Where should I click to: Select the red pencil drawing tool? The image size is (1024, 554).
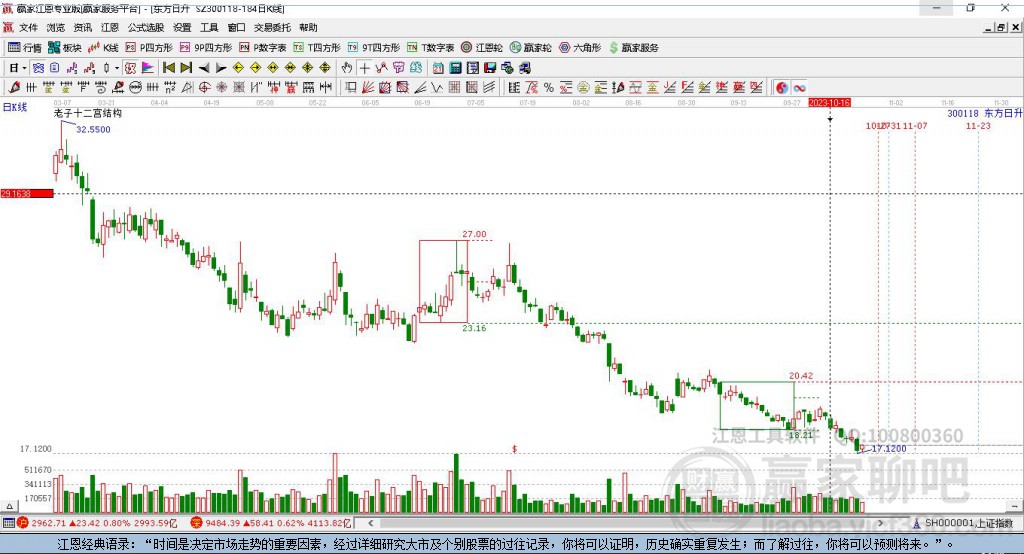pos(14,88)
